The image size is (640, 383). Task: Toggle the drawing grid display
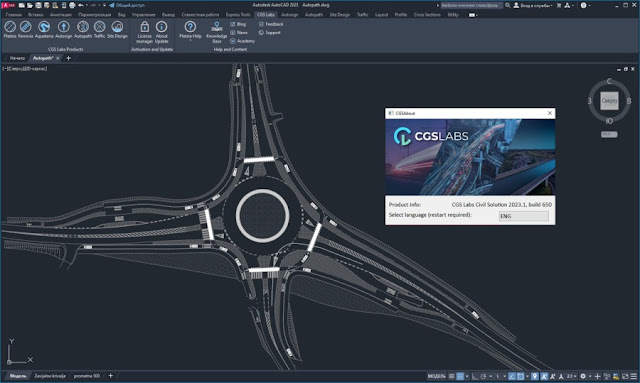(x=451, y=376)
